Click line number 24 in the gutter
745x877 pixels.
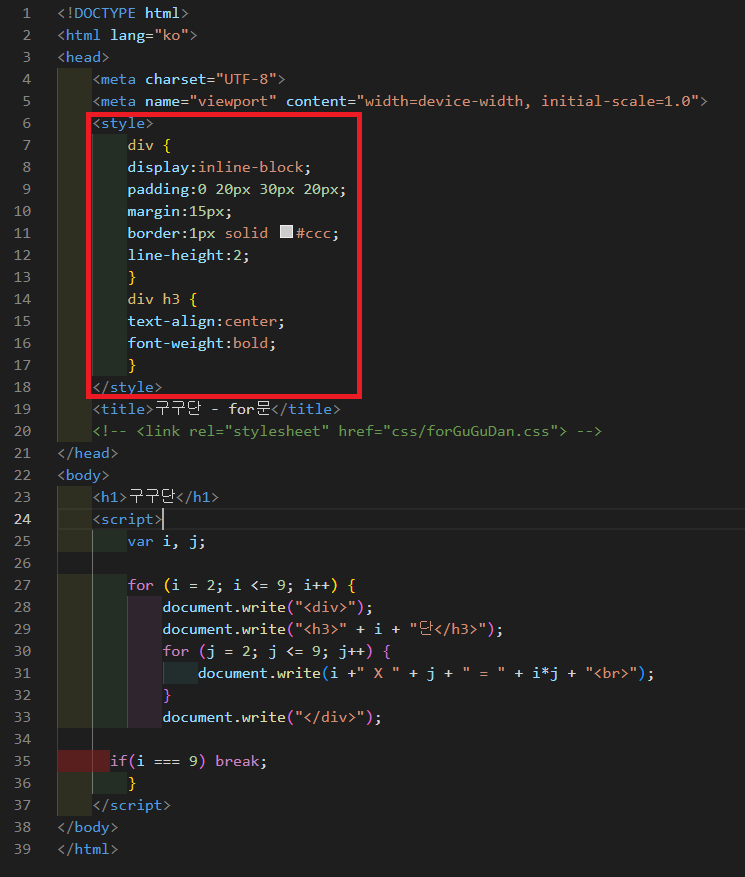click(x=22, y=519)
